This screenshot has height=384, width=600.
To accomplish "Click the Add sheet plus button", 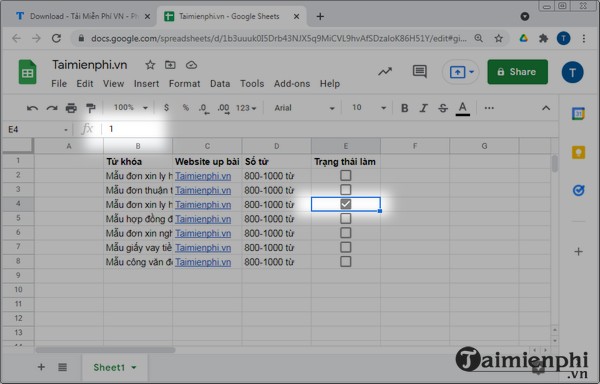I will (x=41, y=367).
